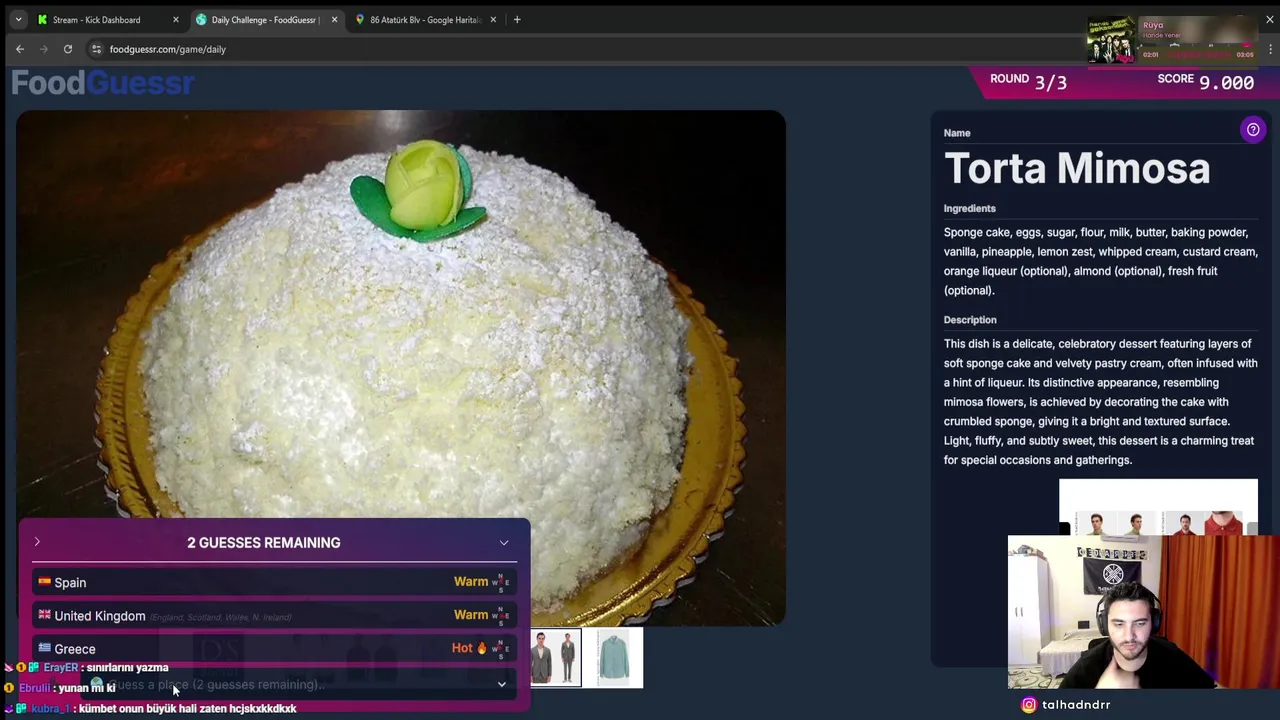Select the Spain guess row
The height and width of the screenshot is (720, 1280).
[274, 582]
